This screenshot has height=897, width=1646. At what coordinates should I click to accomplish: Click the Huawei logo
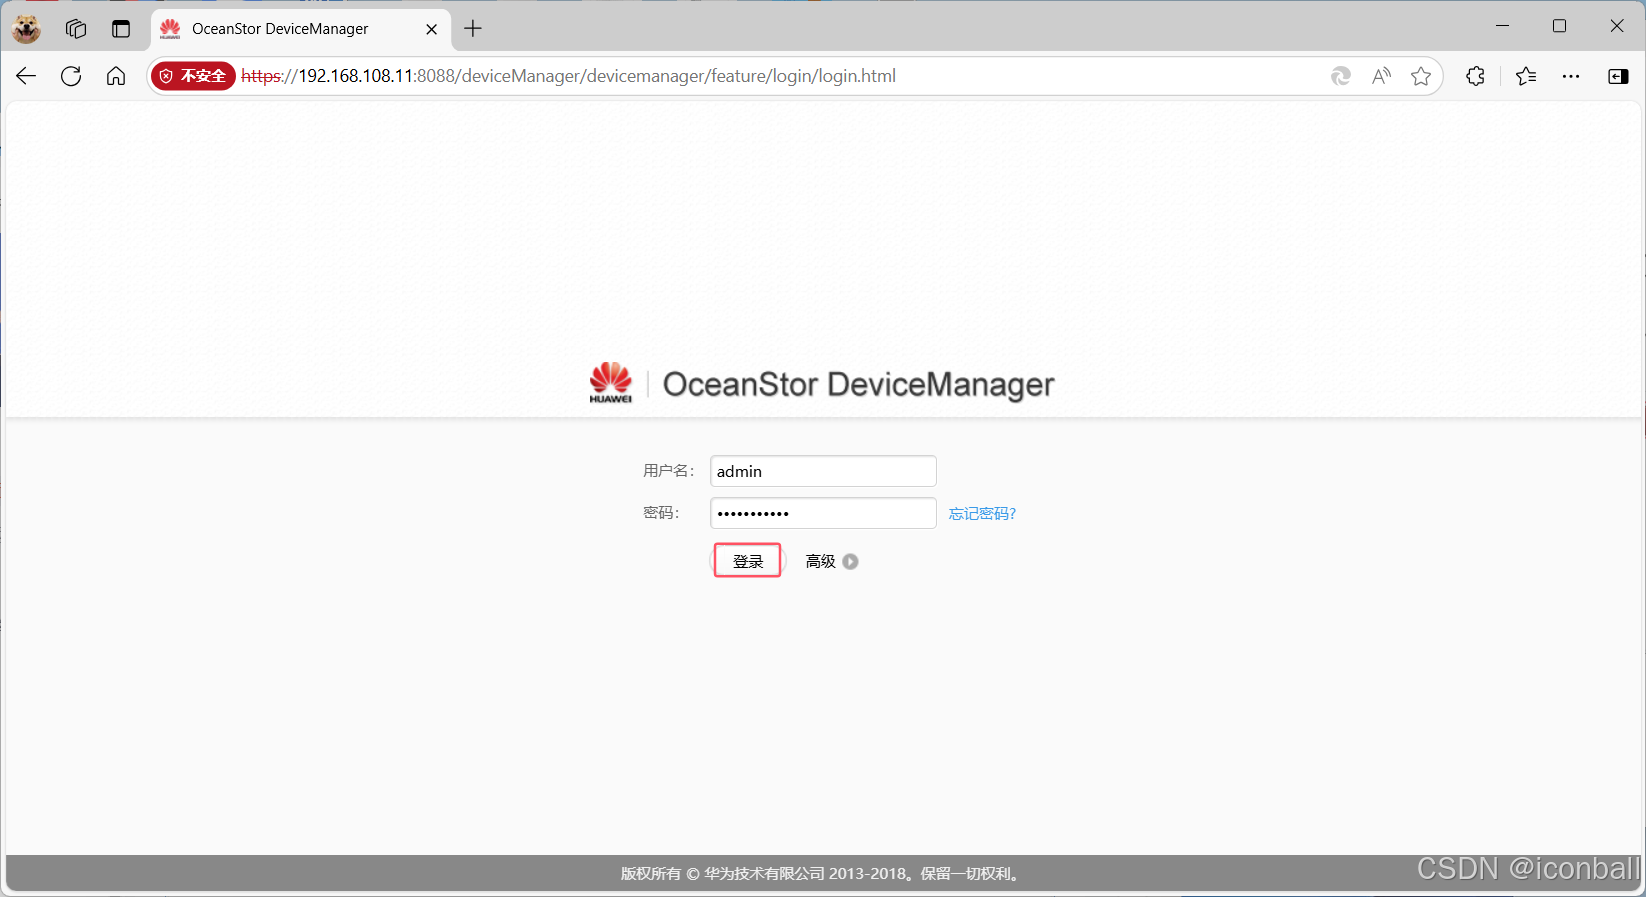611,383
